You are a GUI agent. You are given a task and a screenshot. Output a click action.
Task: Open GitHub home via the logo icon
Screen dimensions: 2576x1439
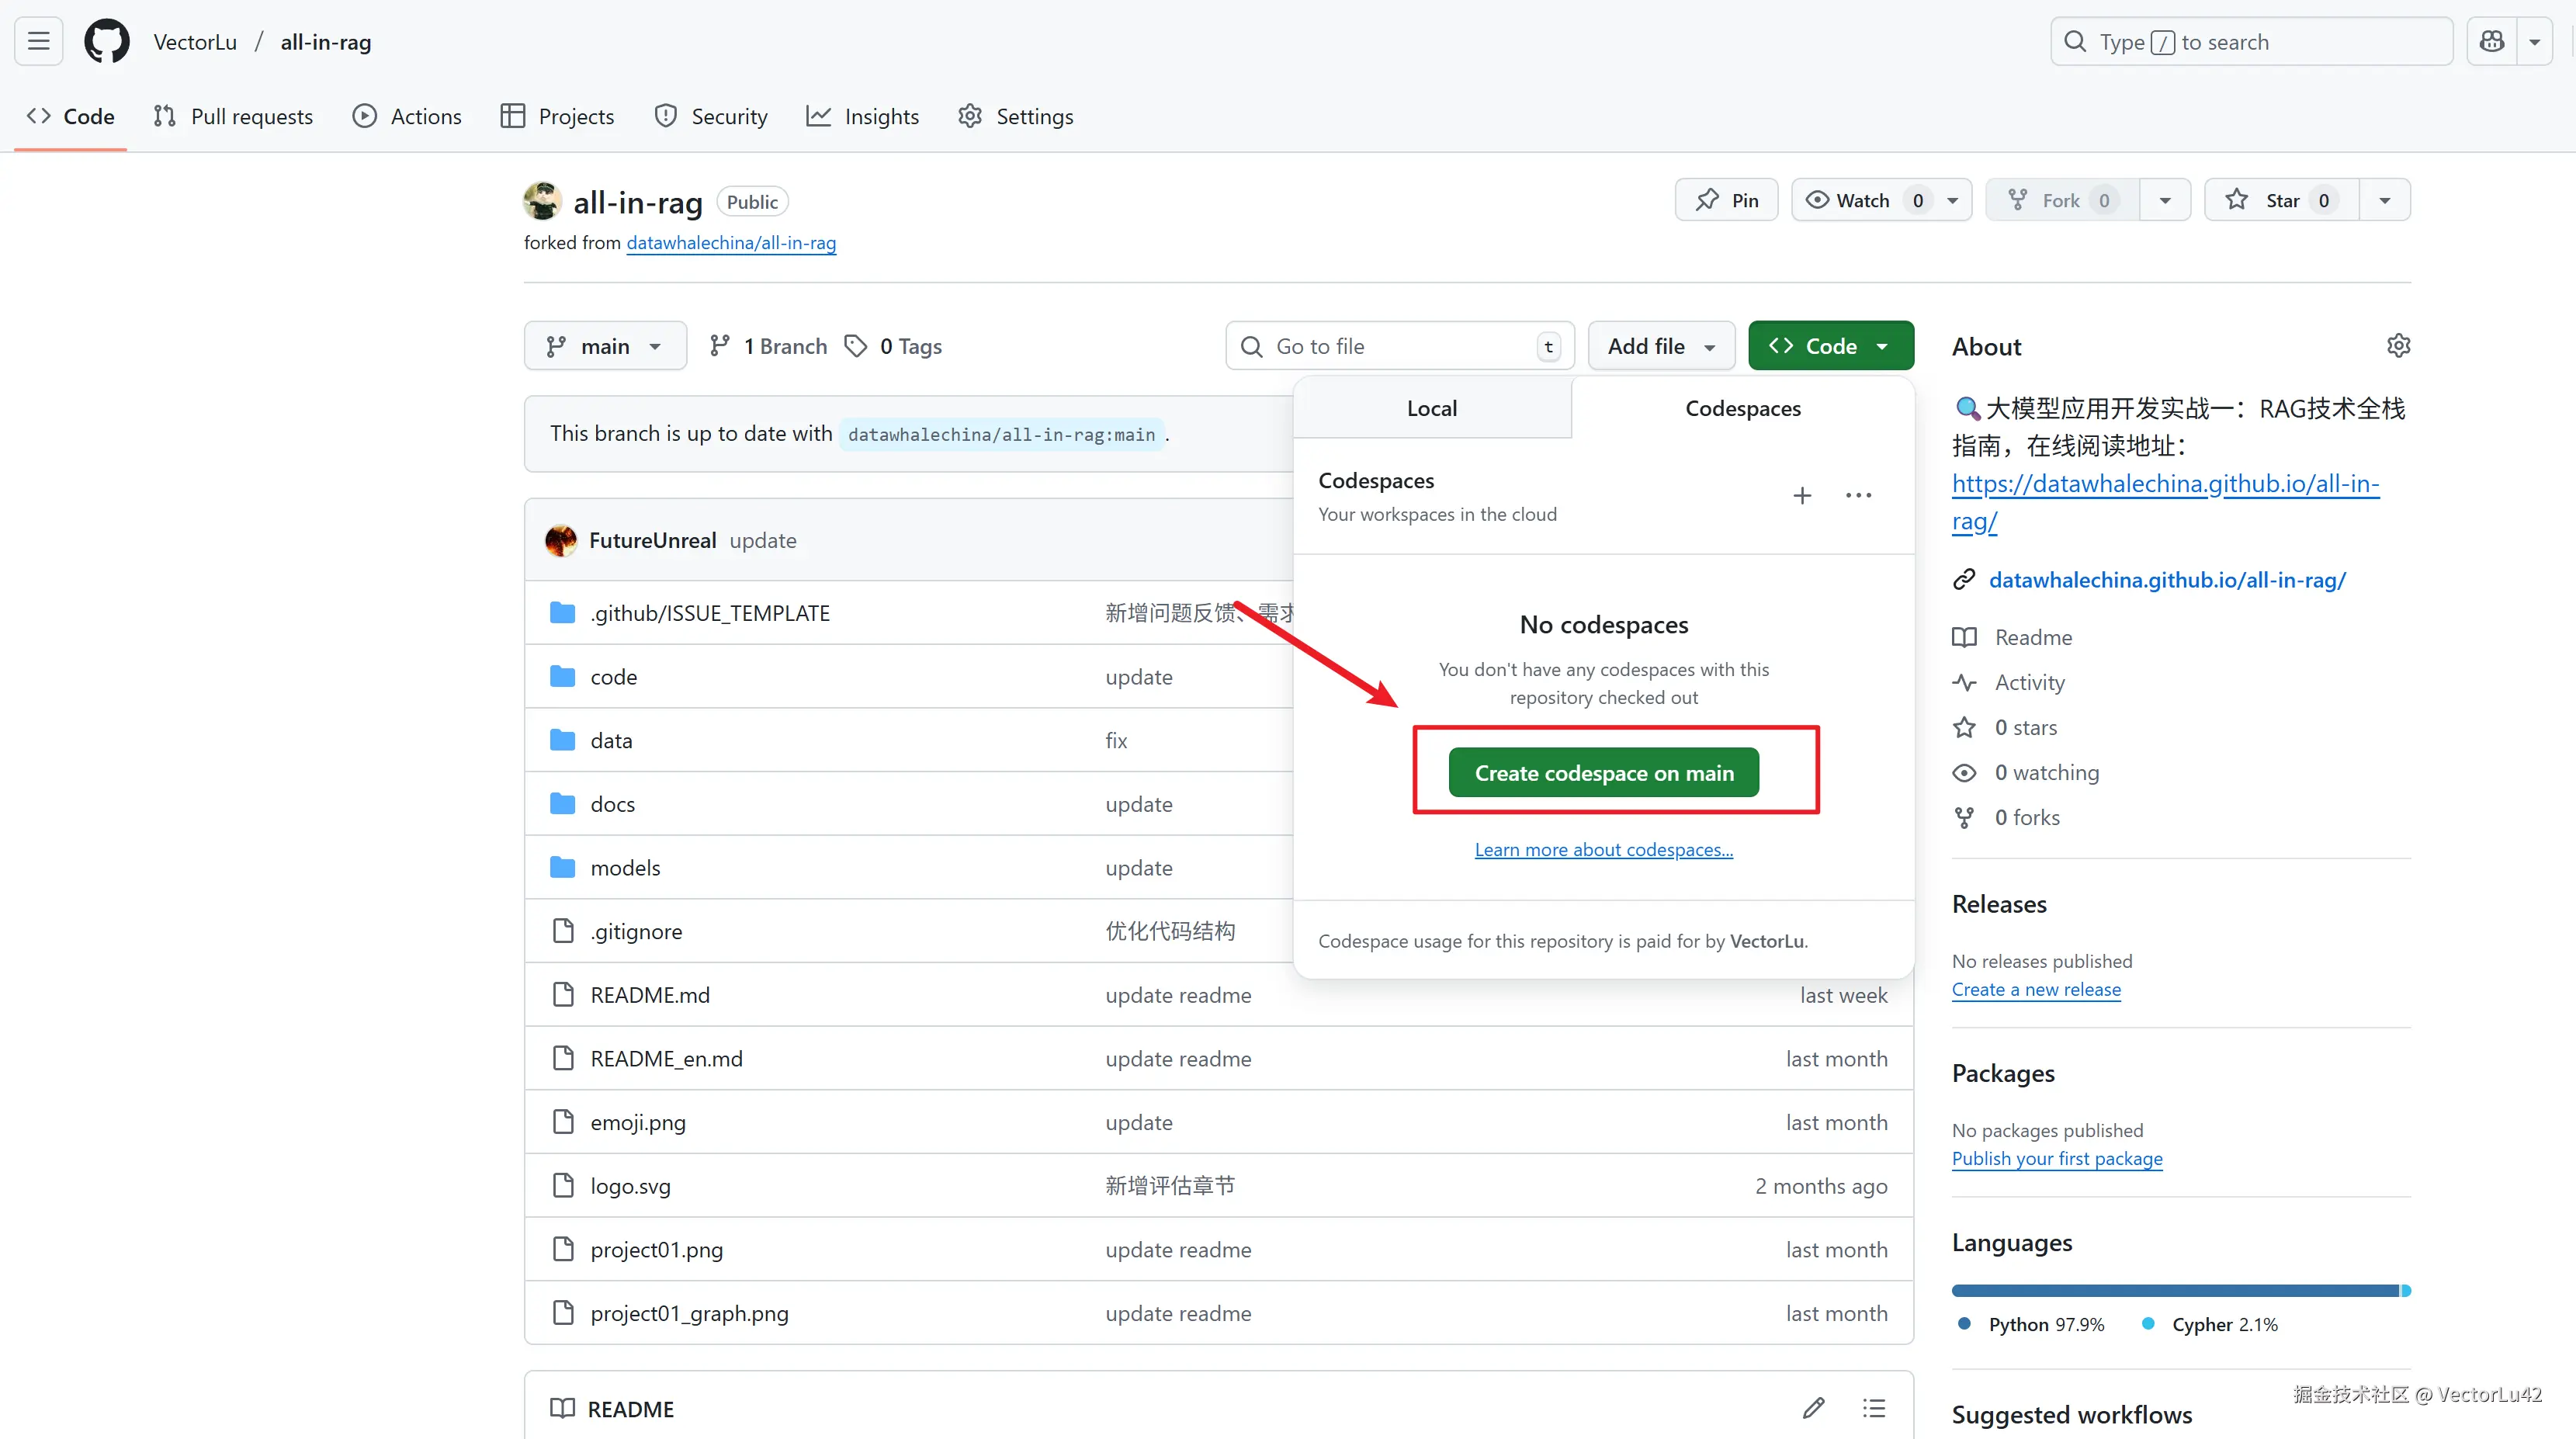(107, 41)
